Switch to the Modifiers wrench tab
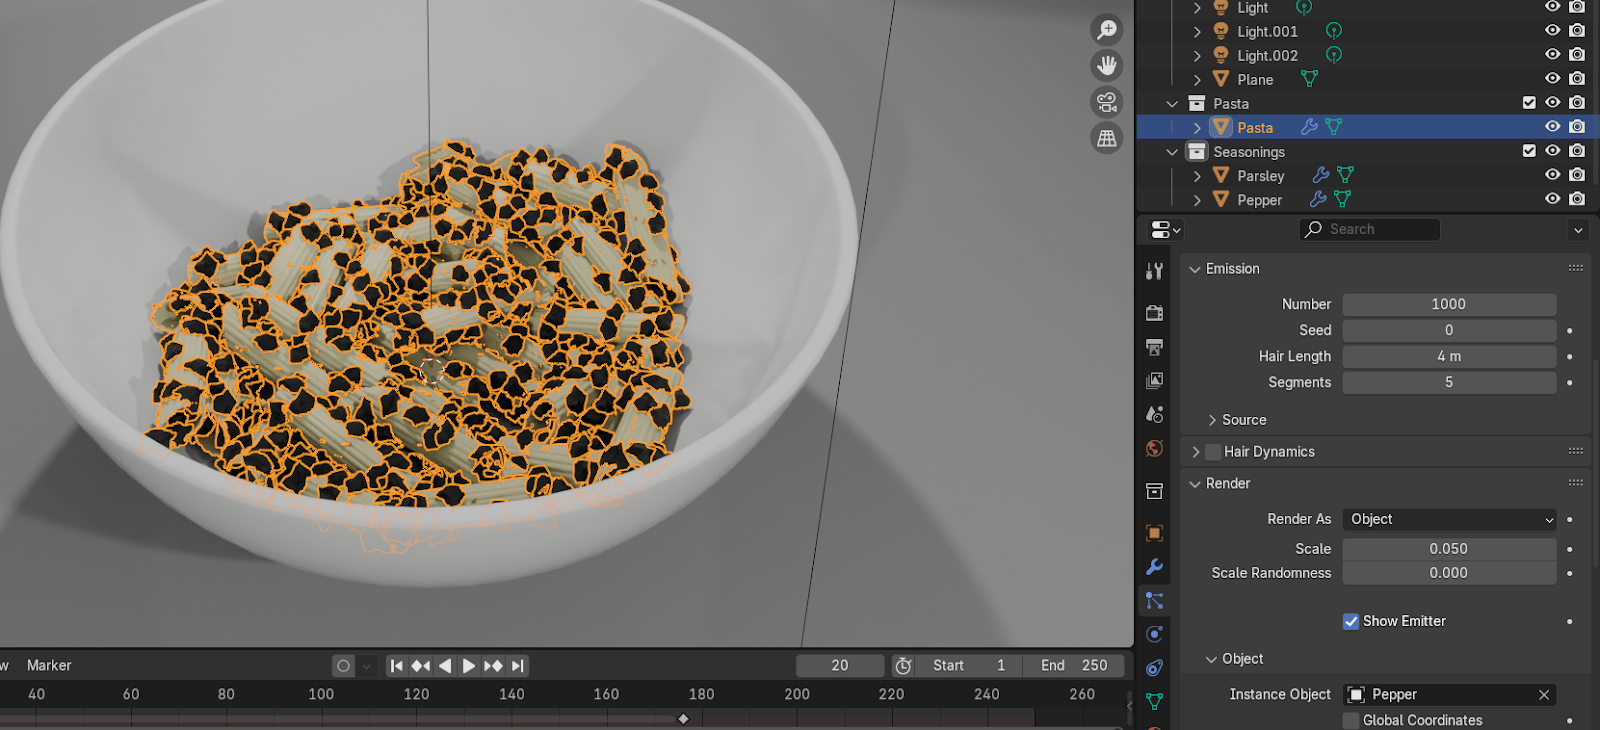1600x730 pixels. click(x=1154, y=567)
